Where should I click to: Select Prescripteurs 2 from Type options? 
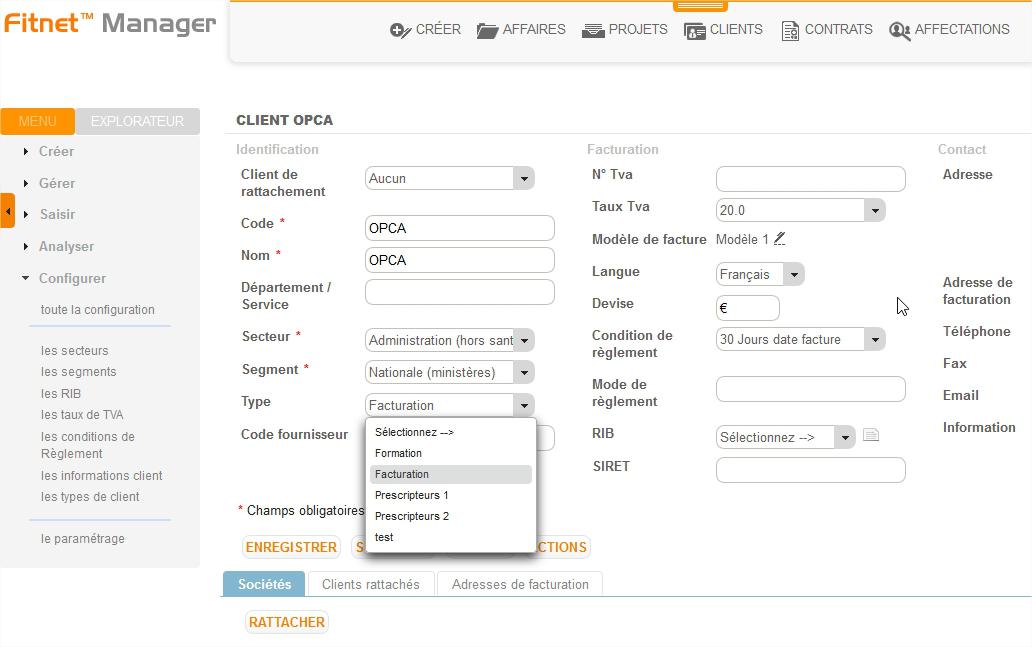(x=411, y=516)
